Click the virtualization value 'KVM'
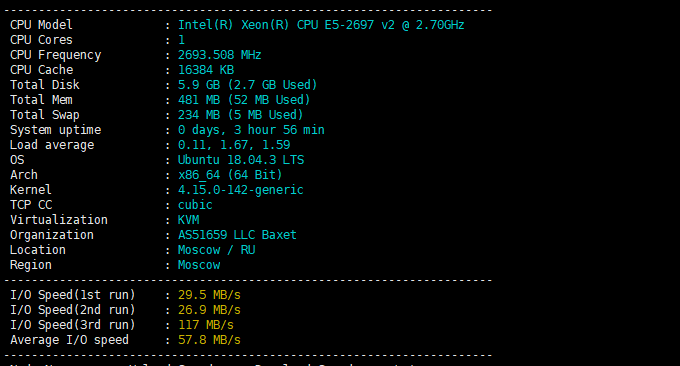The image size is (680, 366). (189, 220)
